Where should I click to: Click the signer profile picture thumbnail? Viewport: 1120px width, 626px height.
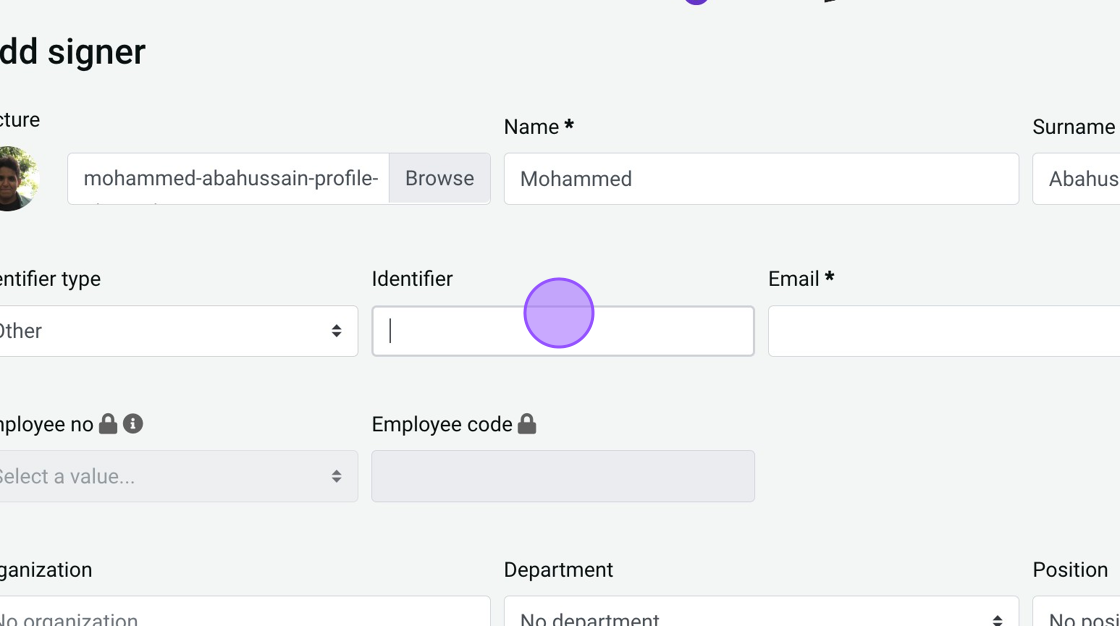click(14, 179)
